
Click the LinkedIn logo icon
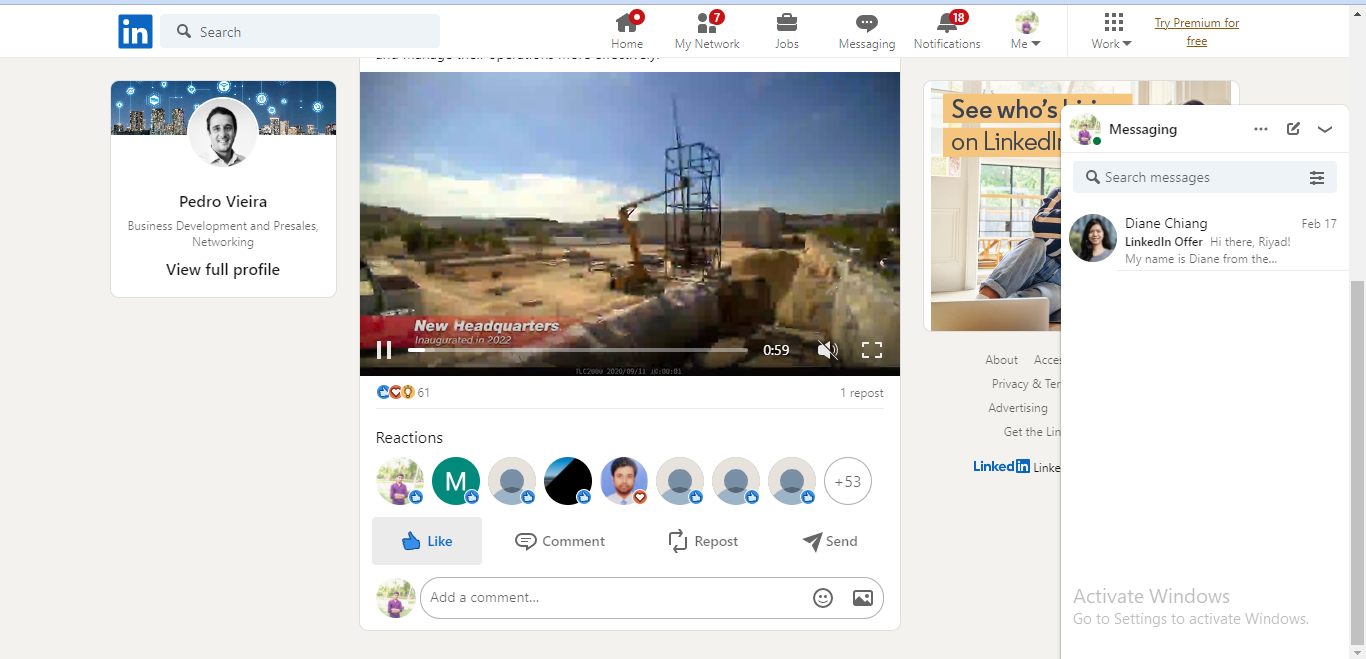point(135,32)
